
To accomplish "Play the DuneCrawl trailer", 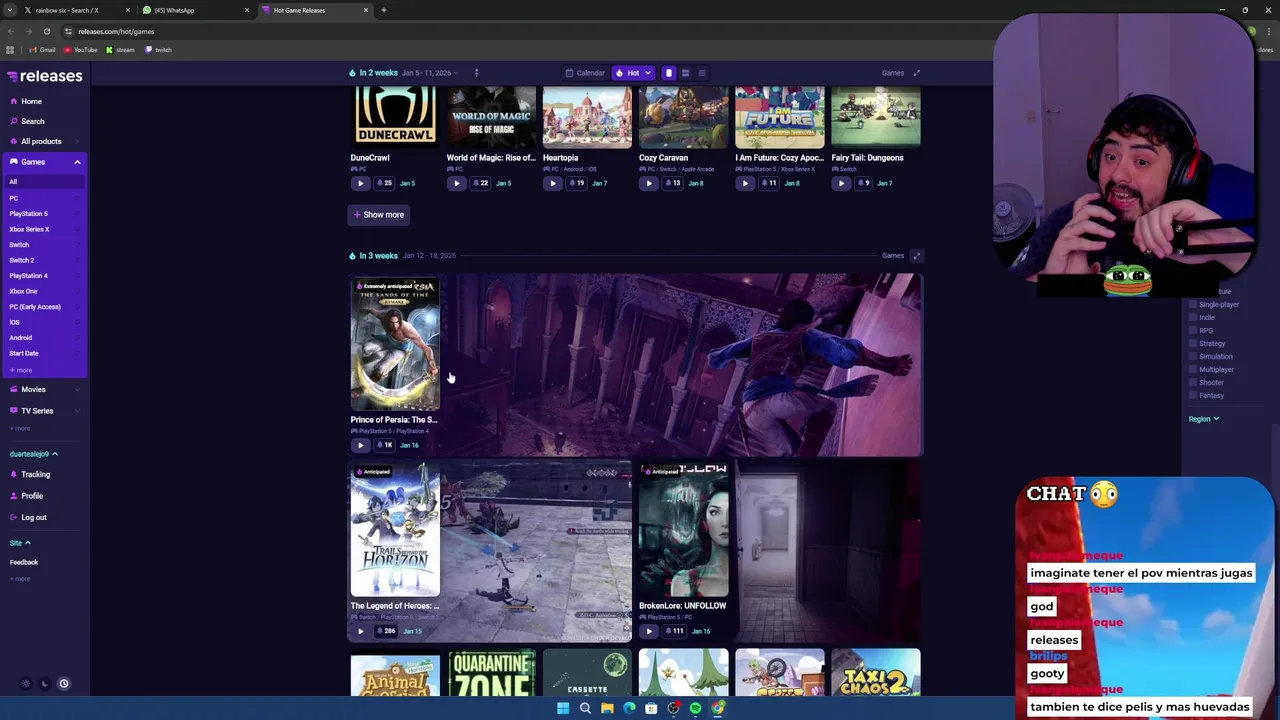I will 360,183.
